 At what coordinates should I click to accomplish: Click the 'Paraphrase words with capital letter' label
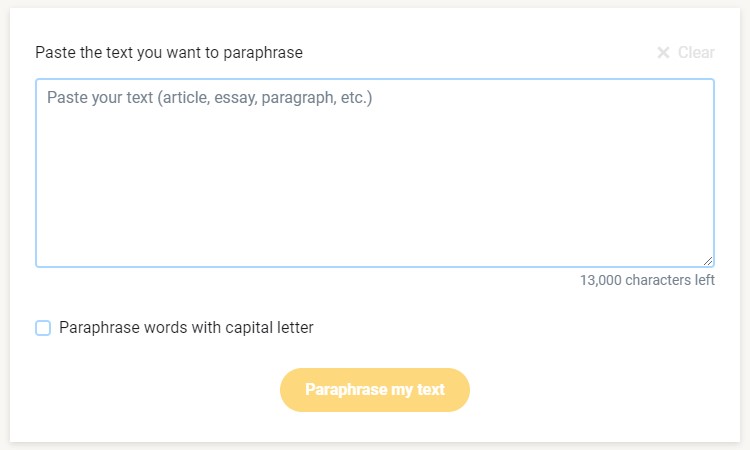186,328
